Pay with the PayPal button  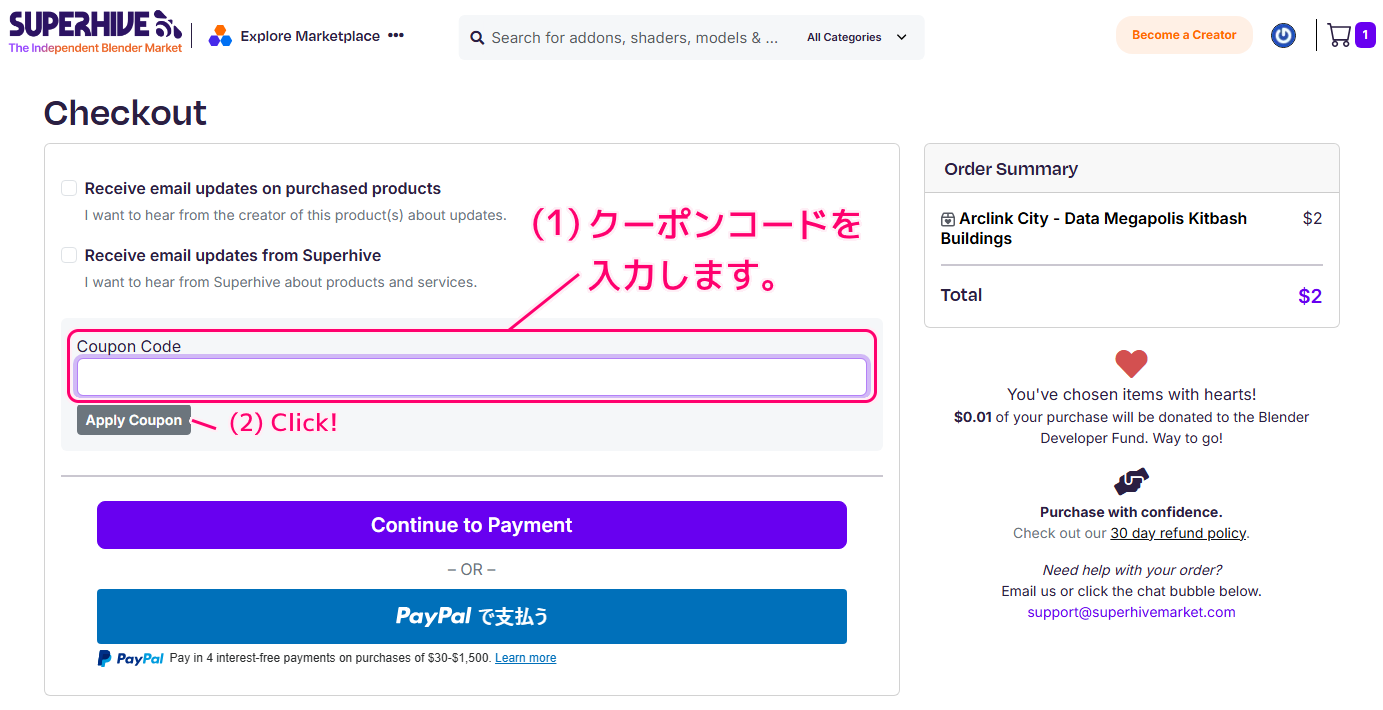tap(471, 616)
